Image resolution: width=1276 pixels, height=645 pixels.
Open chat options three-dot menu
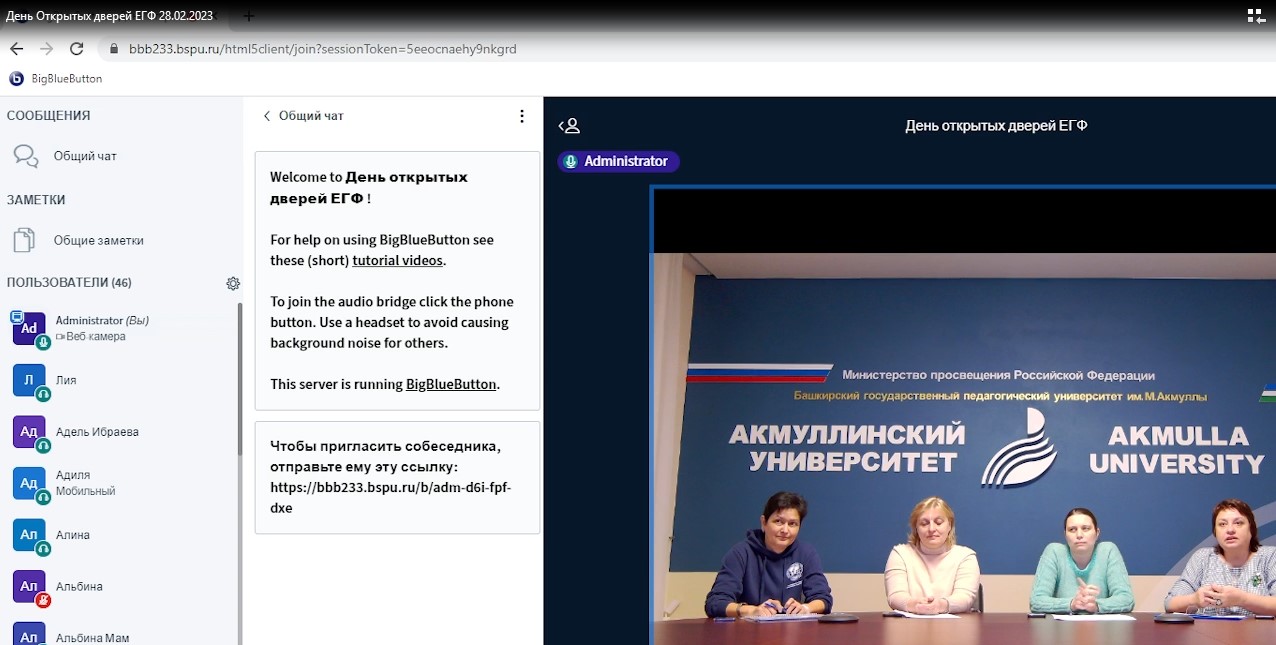click(x=521, y=116)
